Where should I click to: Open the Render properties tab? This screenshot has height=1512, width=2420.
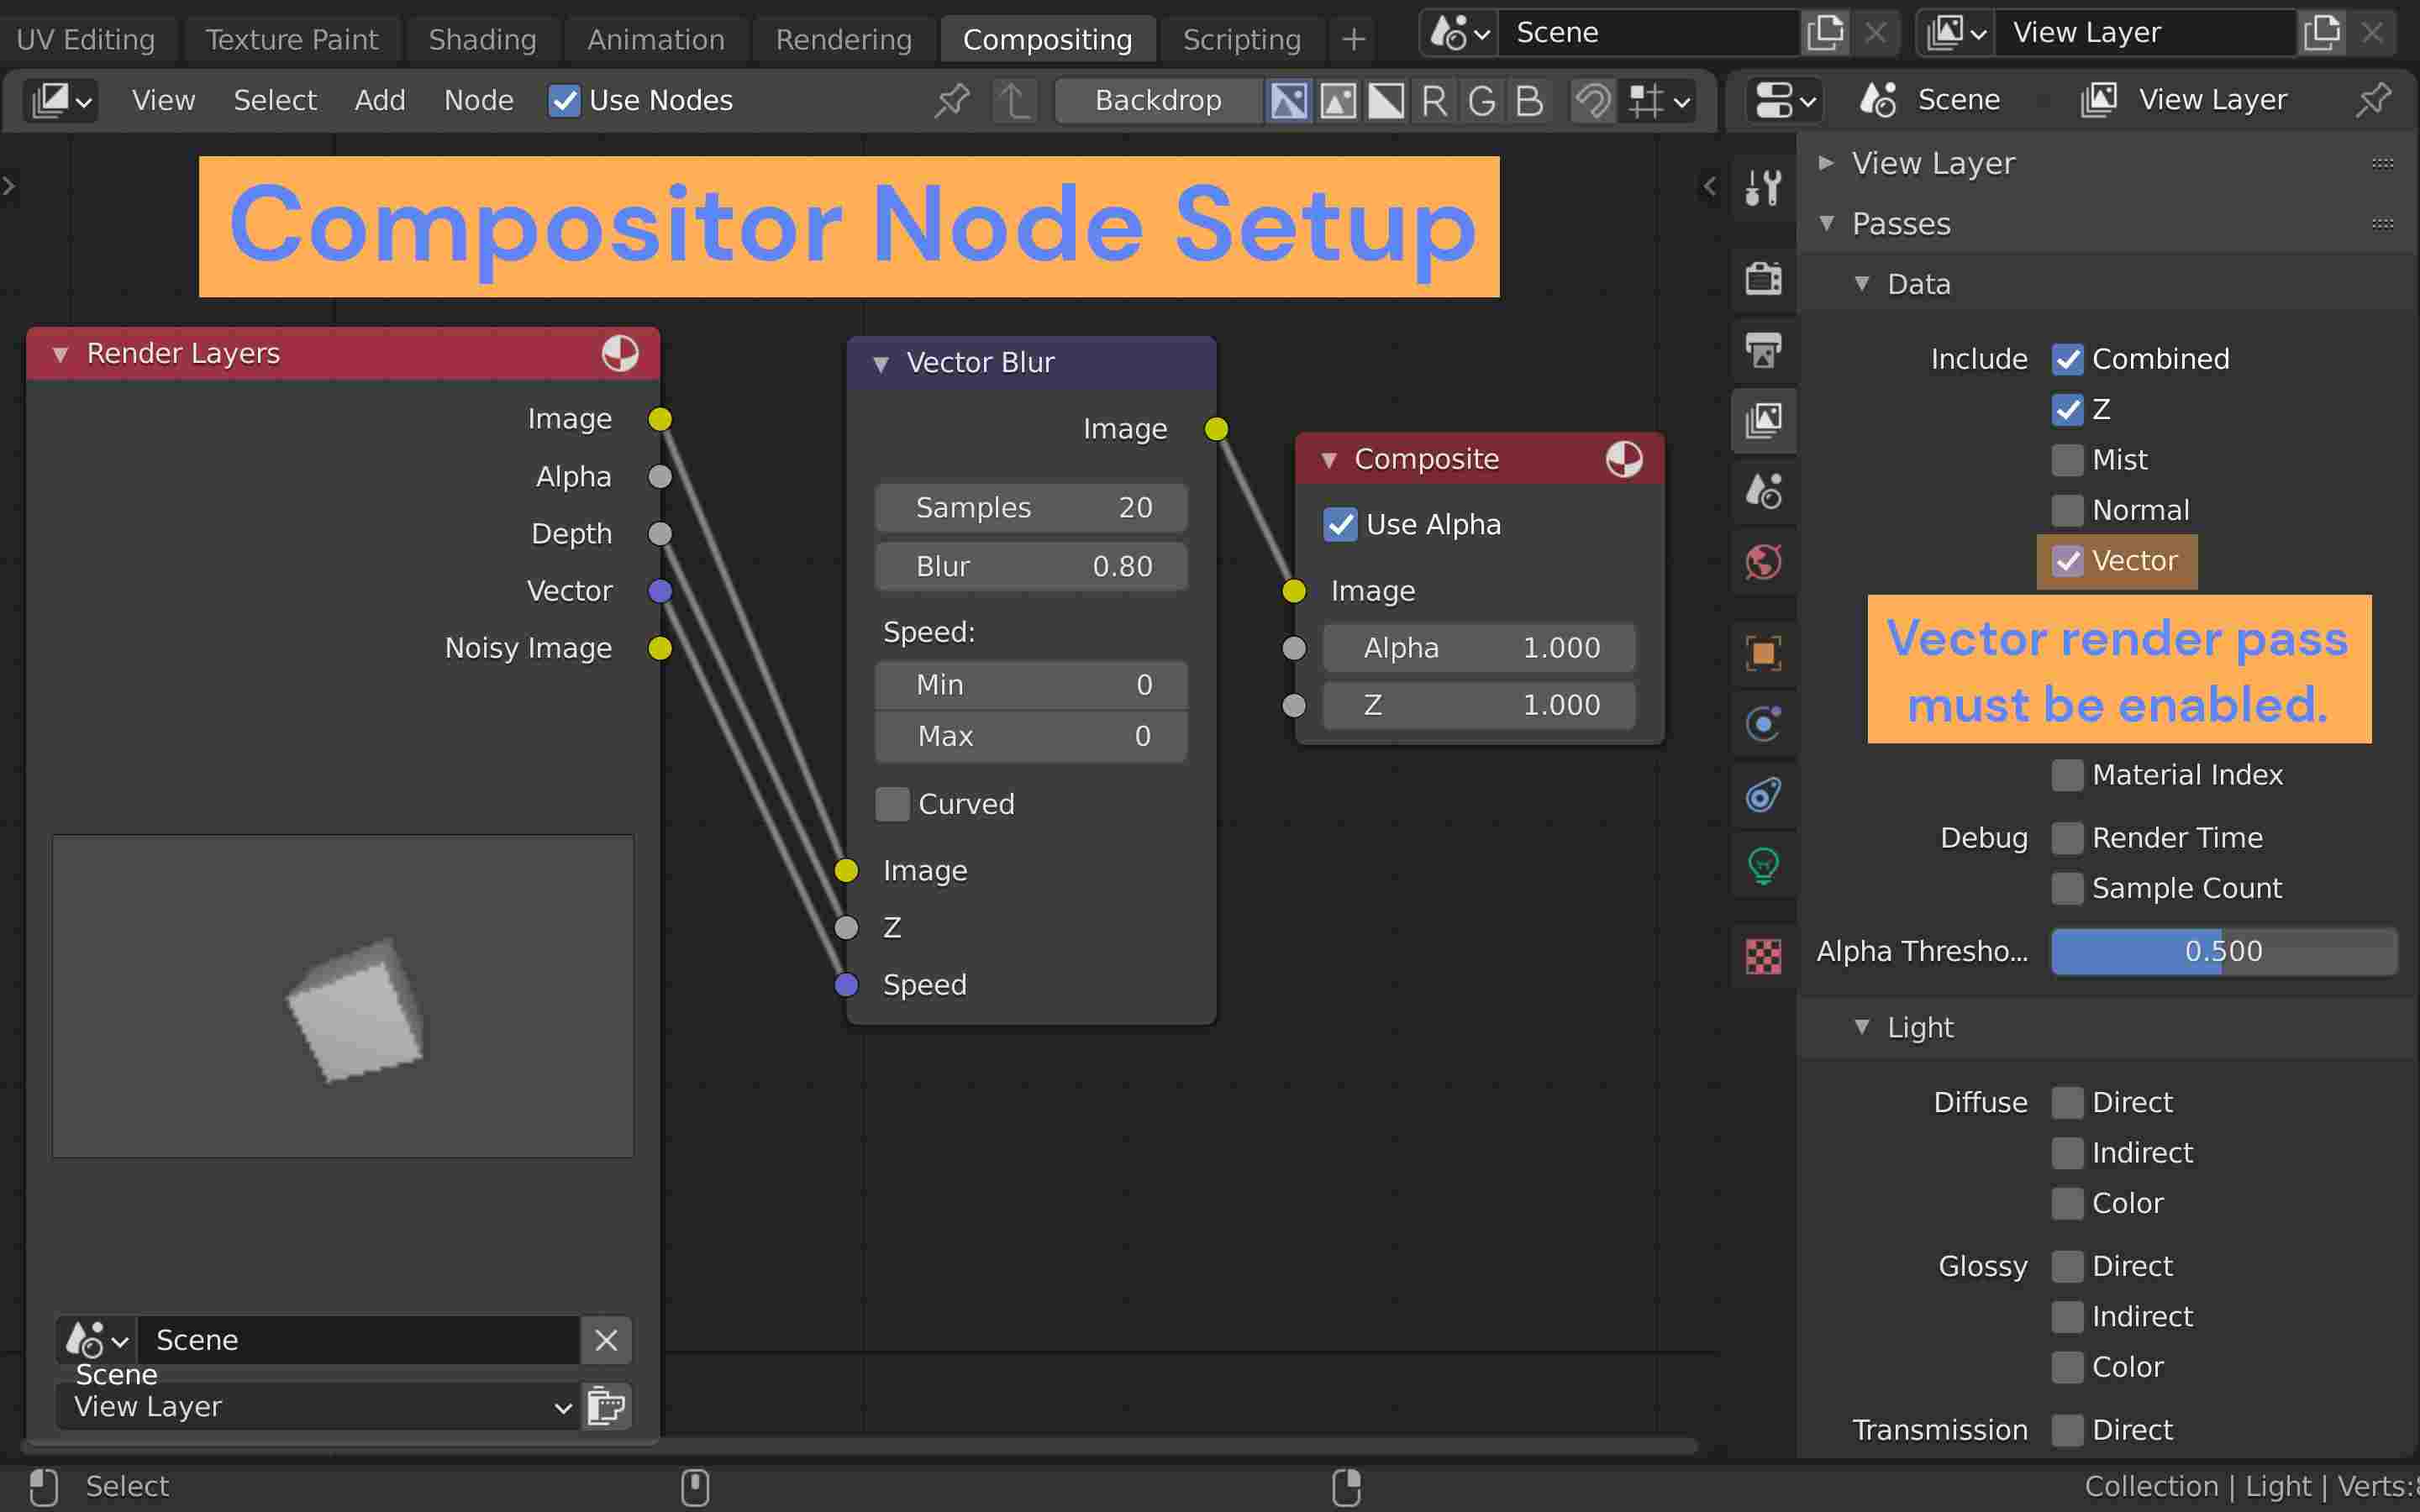coord(1763,278)
